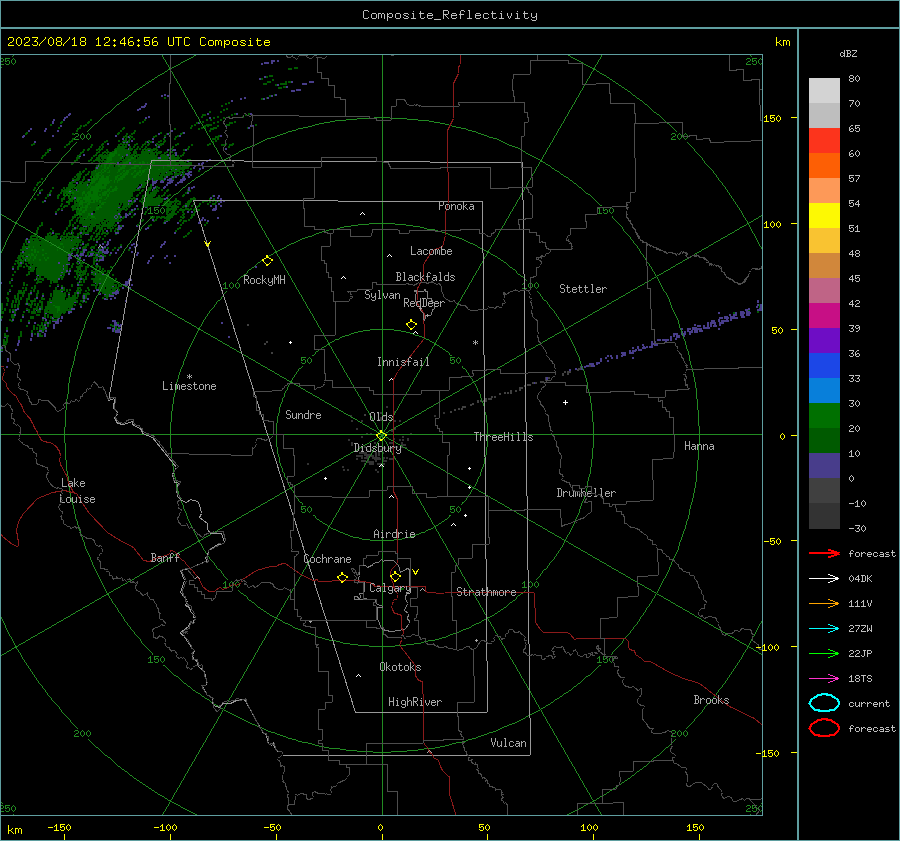Click the red forecast ellipse icon
The width and height of the screenshot is (900, 841).
[x=824, y=728]
